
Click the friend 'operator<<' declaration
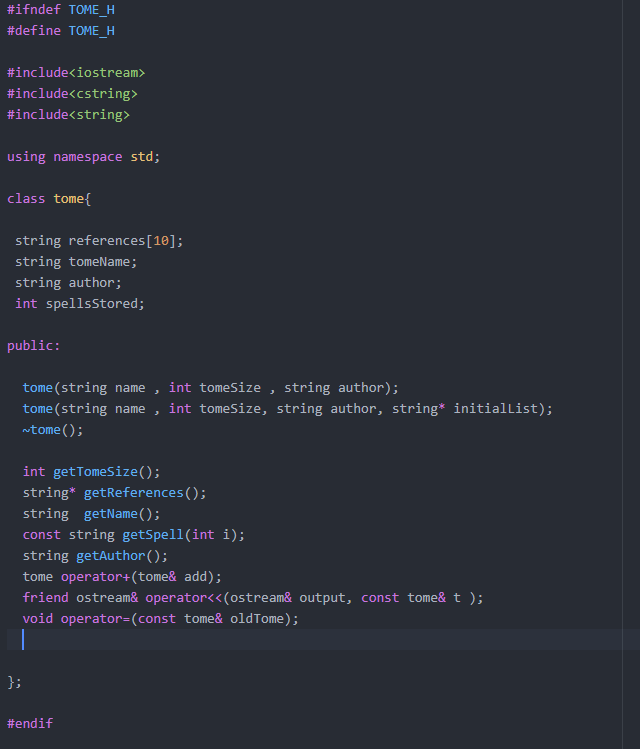point(253,598)
